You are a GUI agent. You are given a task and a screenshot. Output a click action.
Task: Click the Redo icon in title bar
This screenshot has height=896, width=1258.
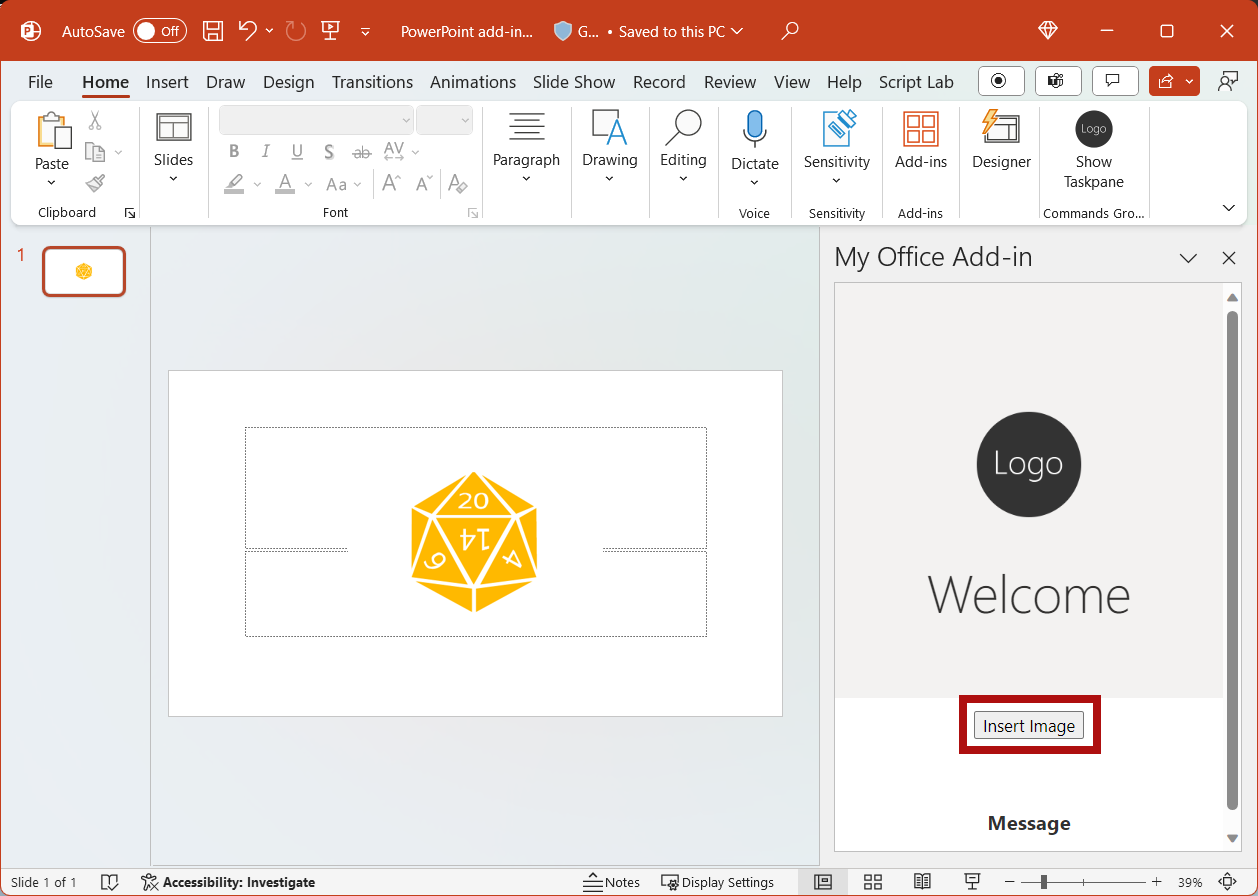click(x=296, y=31)
